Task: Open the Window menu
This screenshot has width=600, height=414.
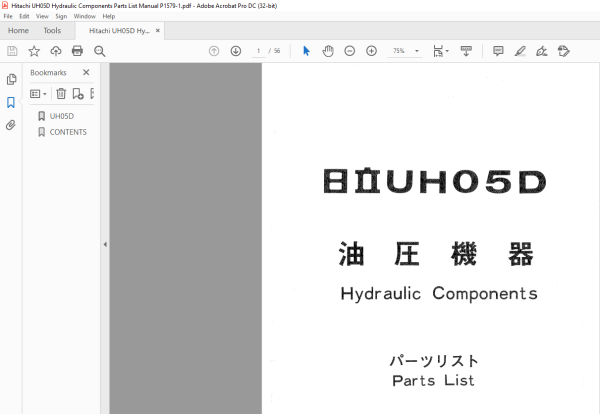Action: (x=85, y=16)
